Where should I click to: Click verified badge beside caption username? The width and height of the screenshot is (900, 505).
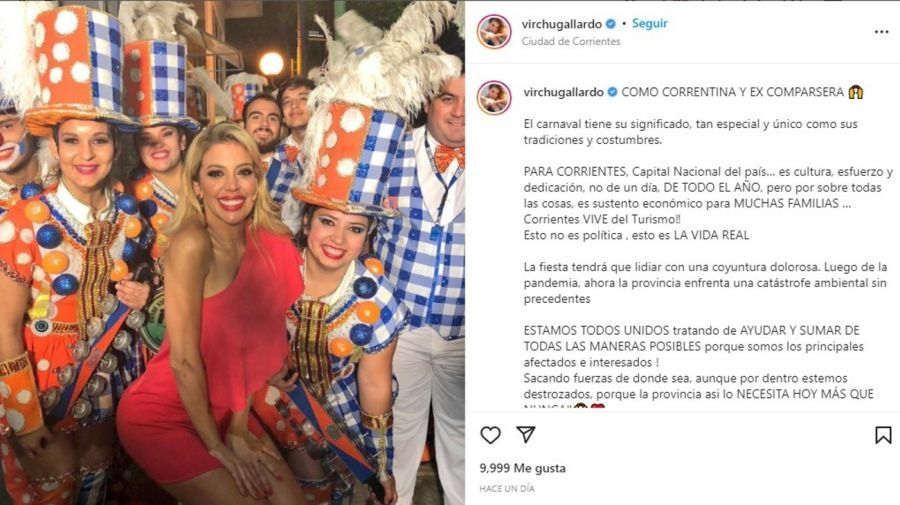point(612,92)
